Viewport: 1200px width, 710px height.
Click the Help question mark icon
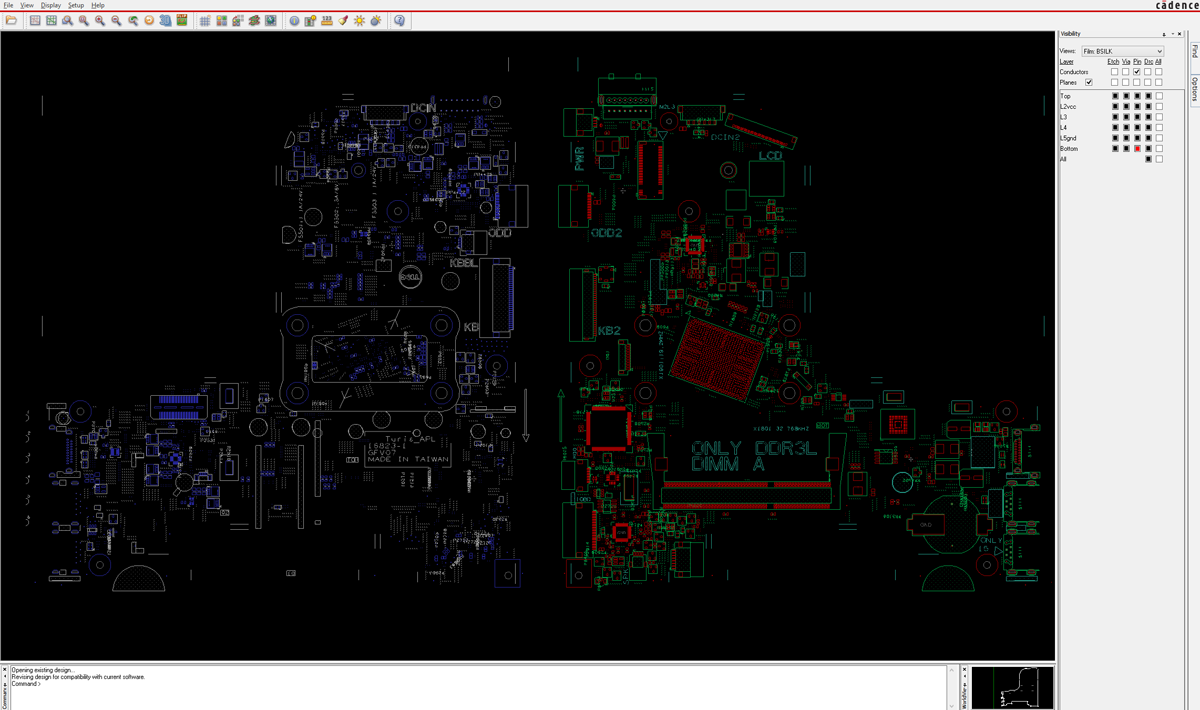pyautogui.click(x=399, y=20)
